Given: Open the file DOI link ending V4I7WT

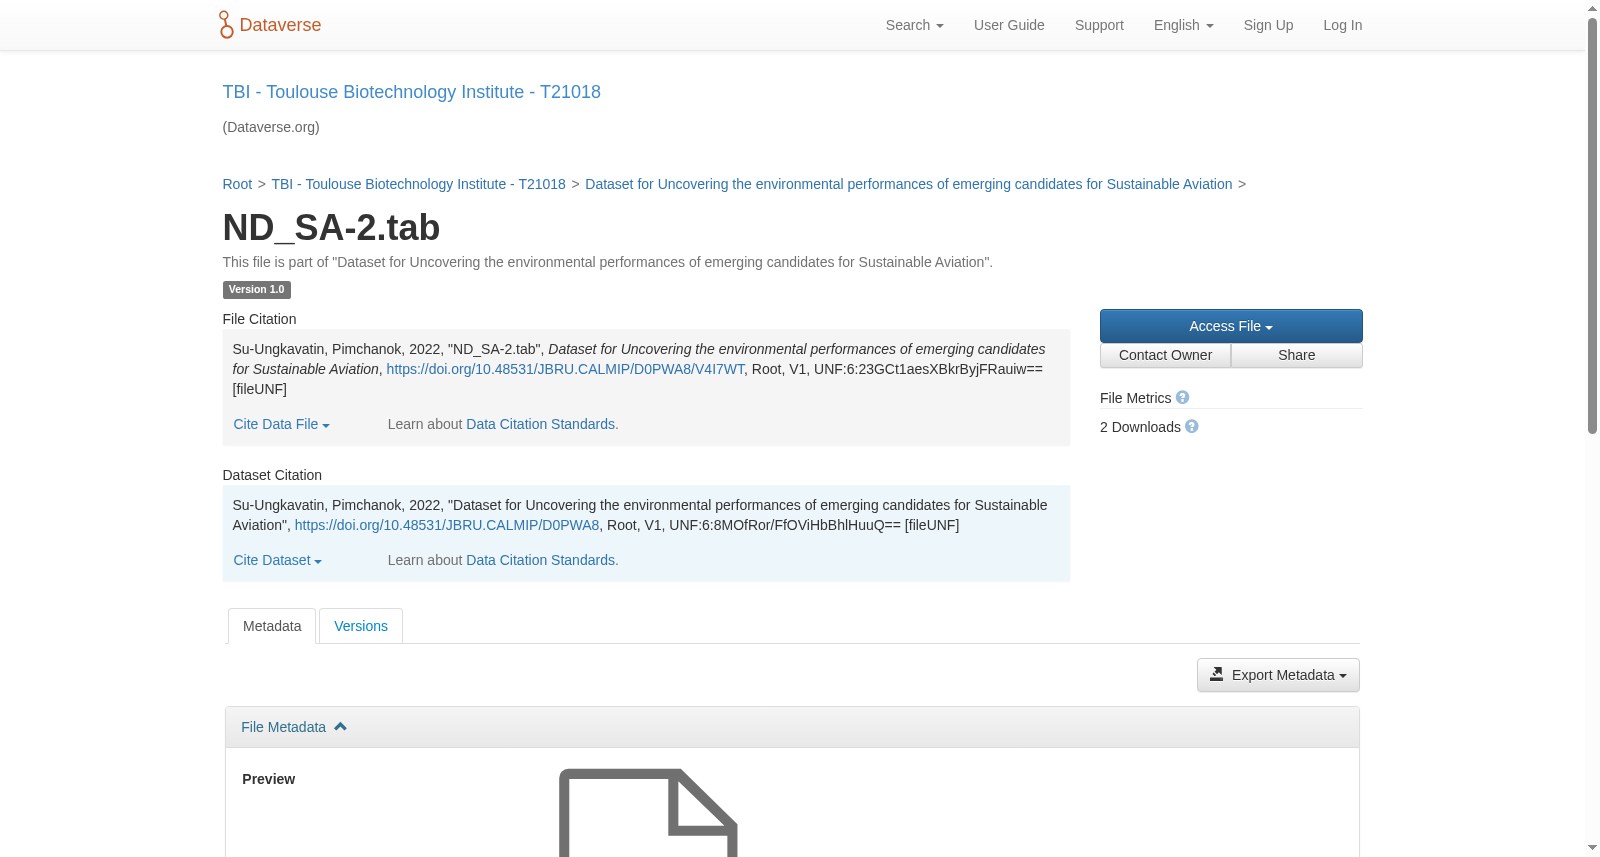Looking at the screenshot, I should click(x=565, y=369).
